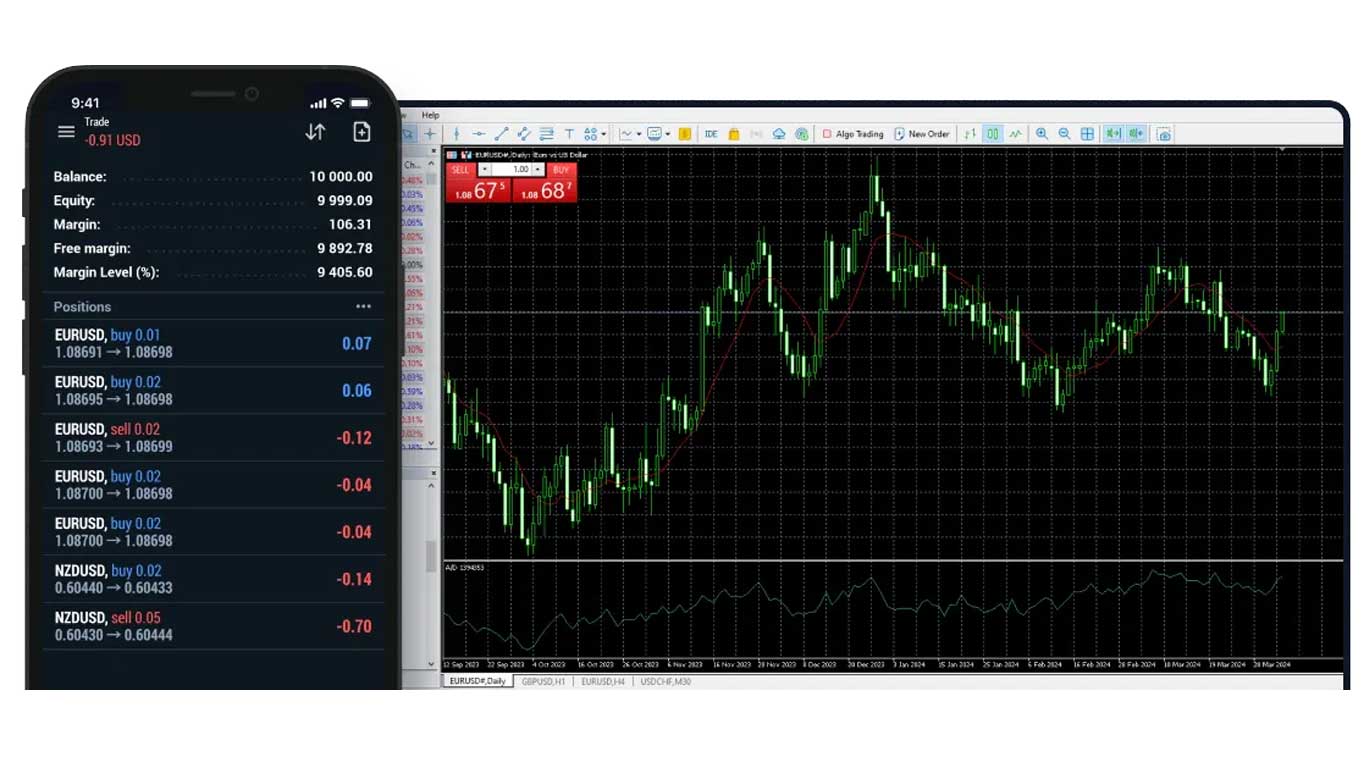Screen dimensions: 1366x768
Task: Select the Trendline drawing tool
Action: click(500, 133)
